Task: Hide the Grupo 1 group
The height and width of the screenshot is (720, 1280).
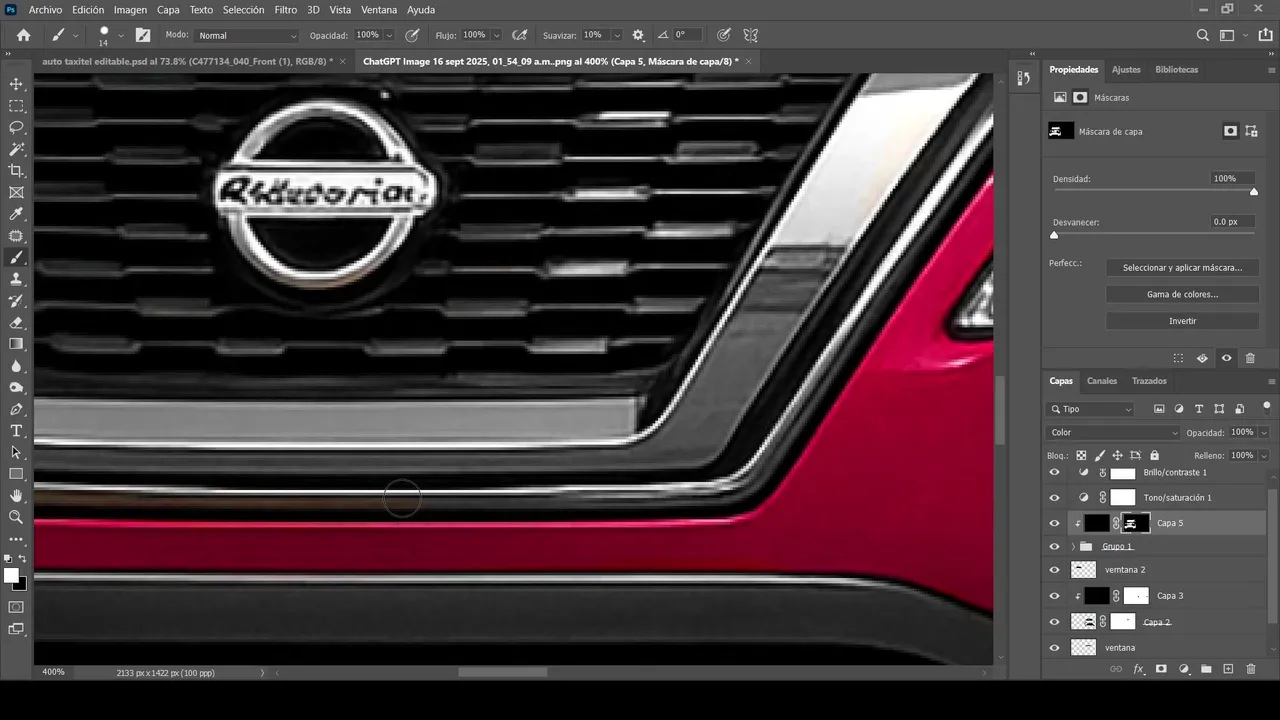Action: click(1054, 547)
